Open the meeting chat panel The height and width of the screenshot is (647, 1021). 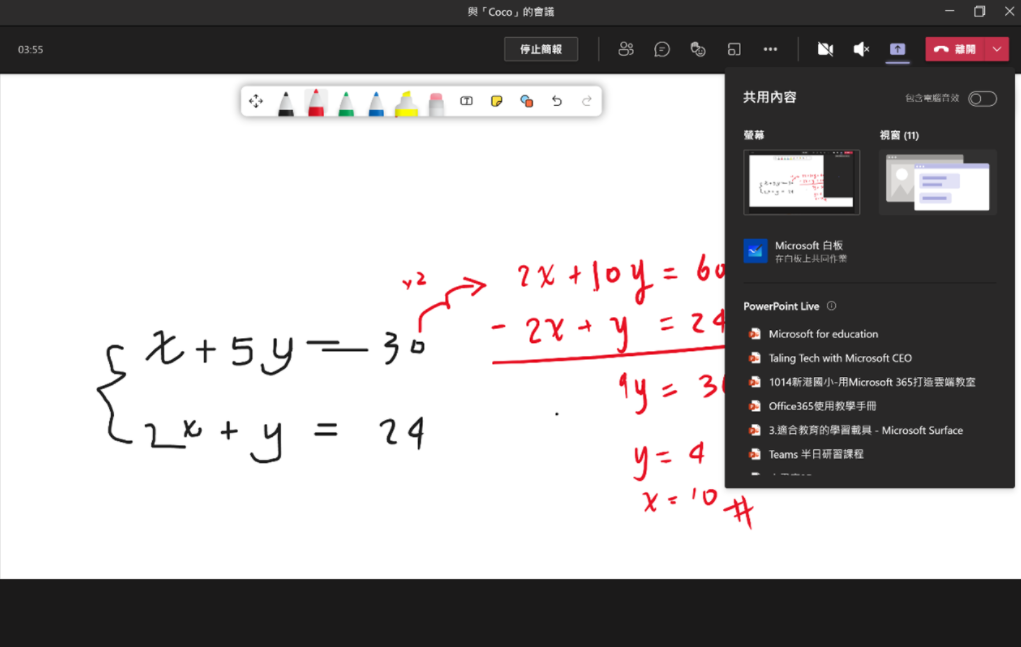click(662, 49)
